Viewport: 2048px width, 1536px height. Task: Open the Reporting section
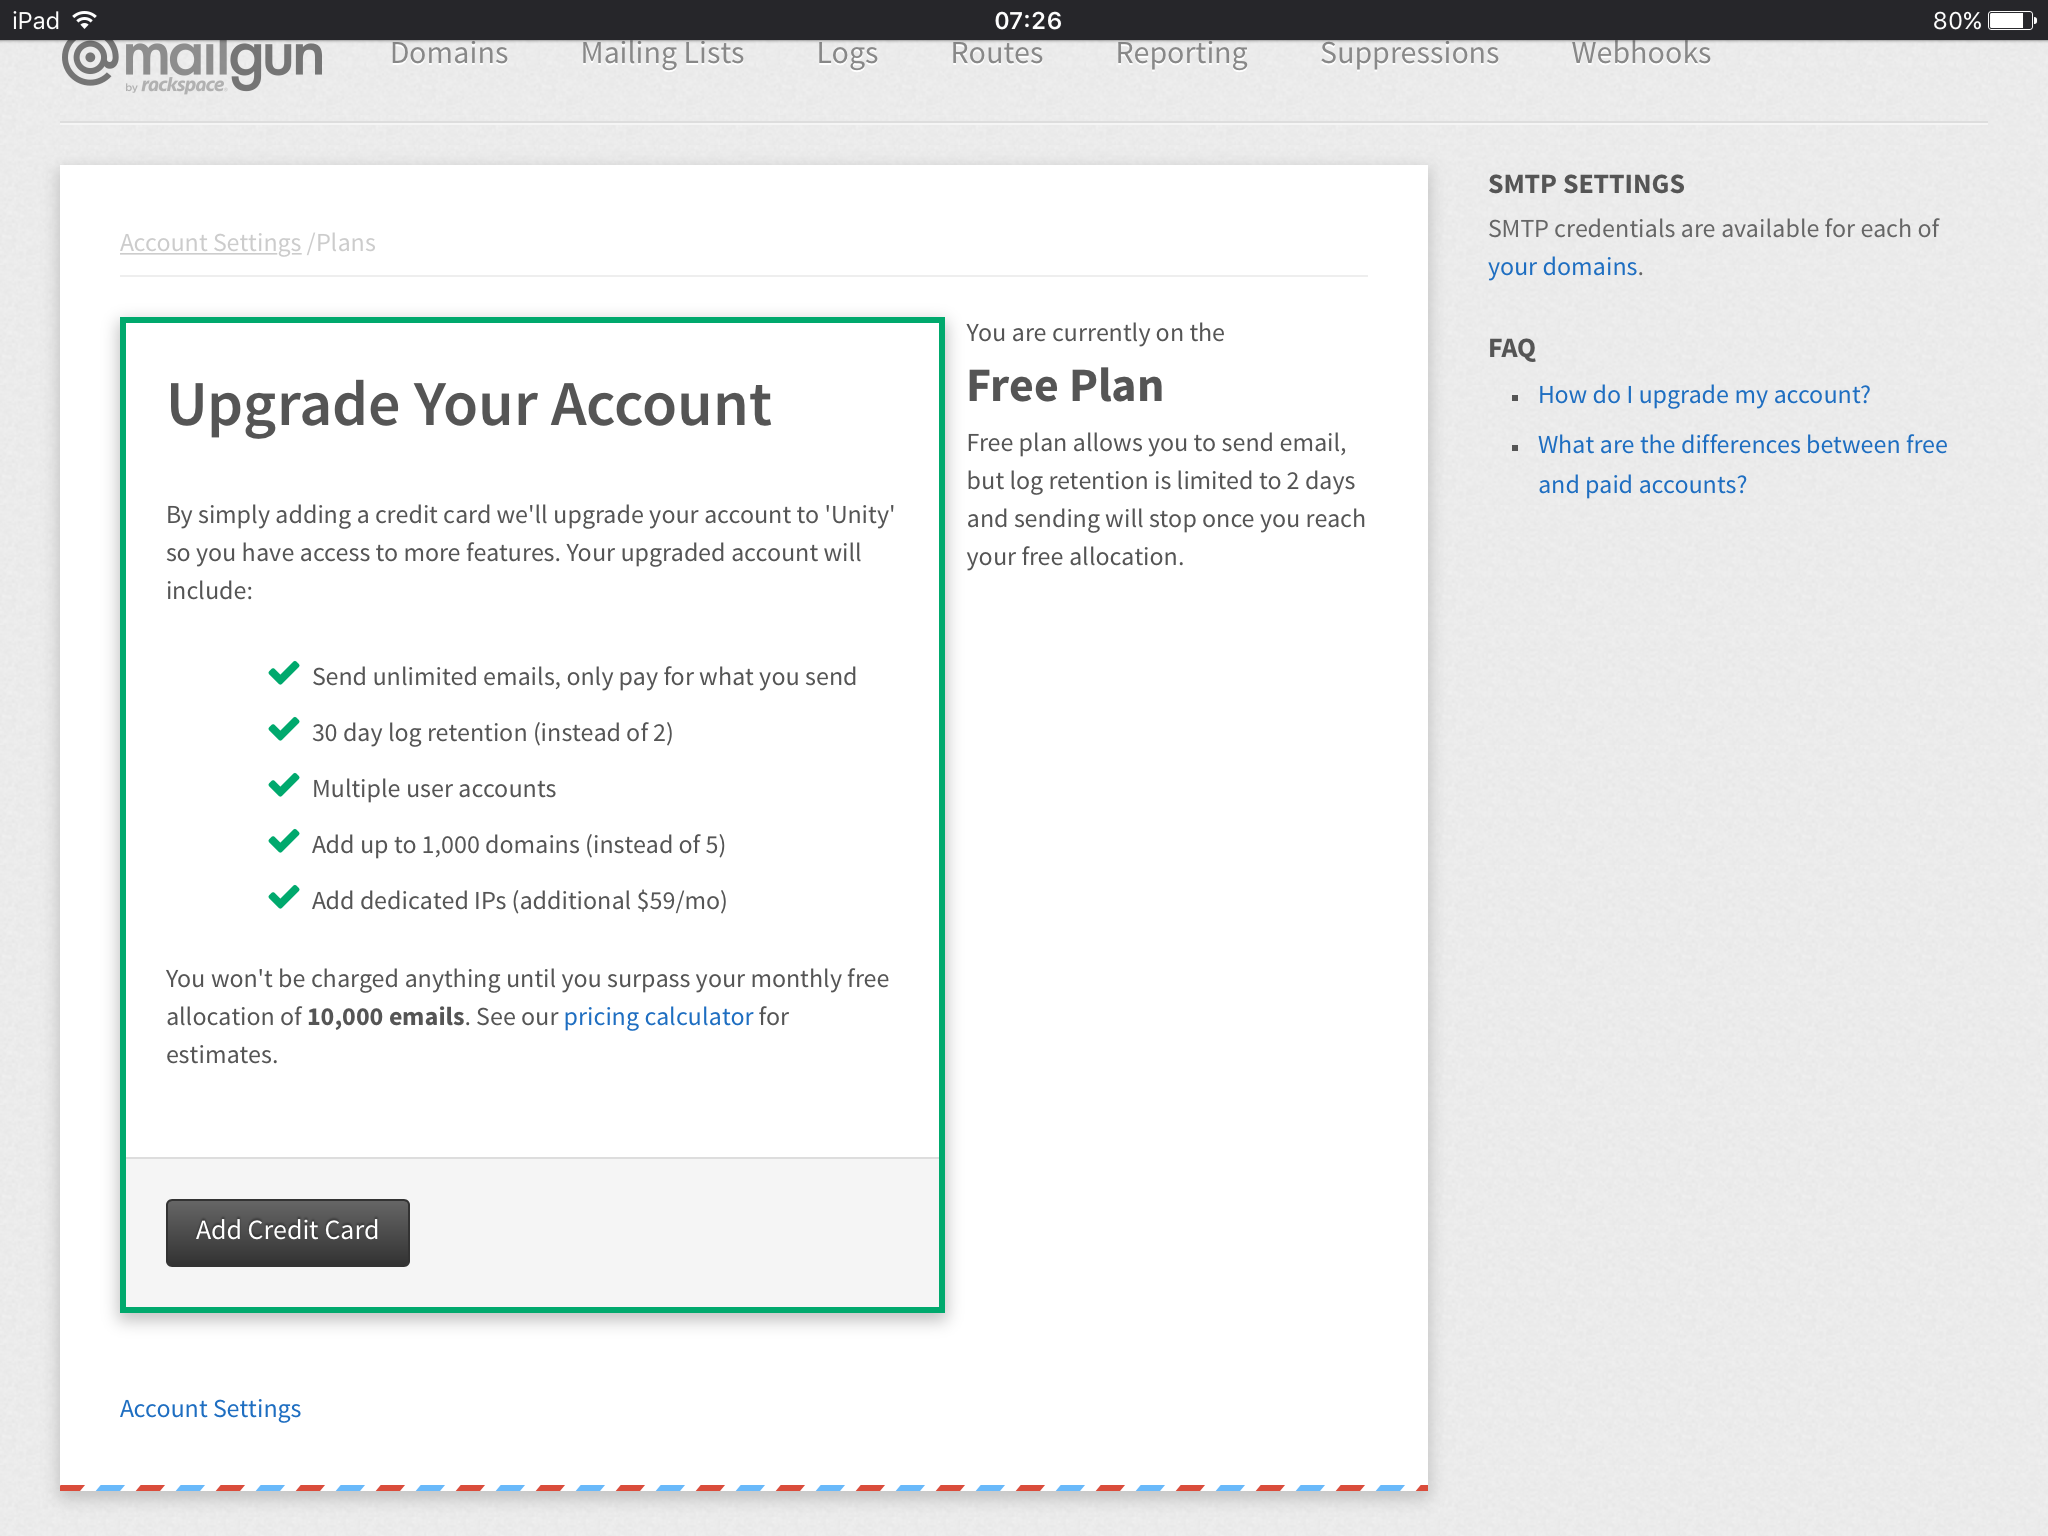(x=1181, y=54)
